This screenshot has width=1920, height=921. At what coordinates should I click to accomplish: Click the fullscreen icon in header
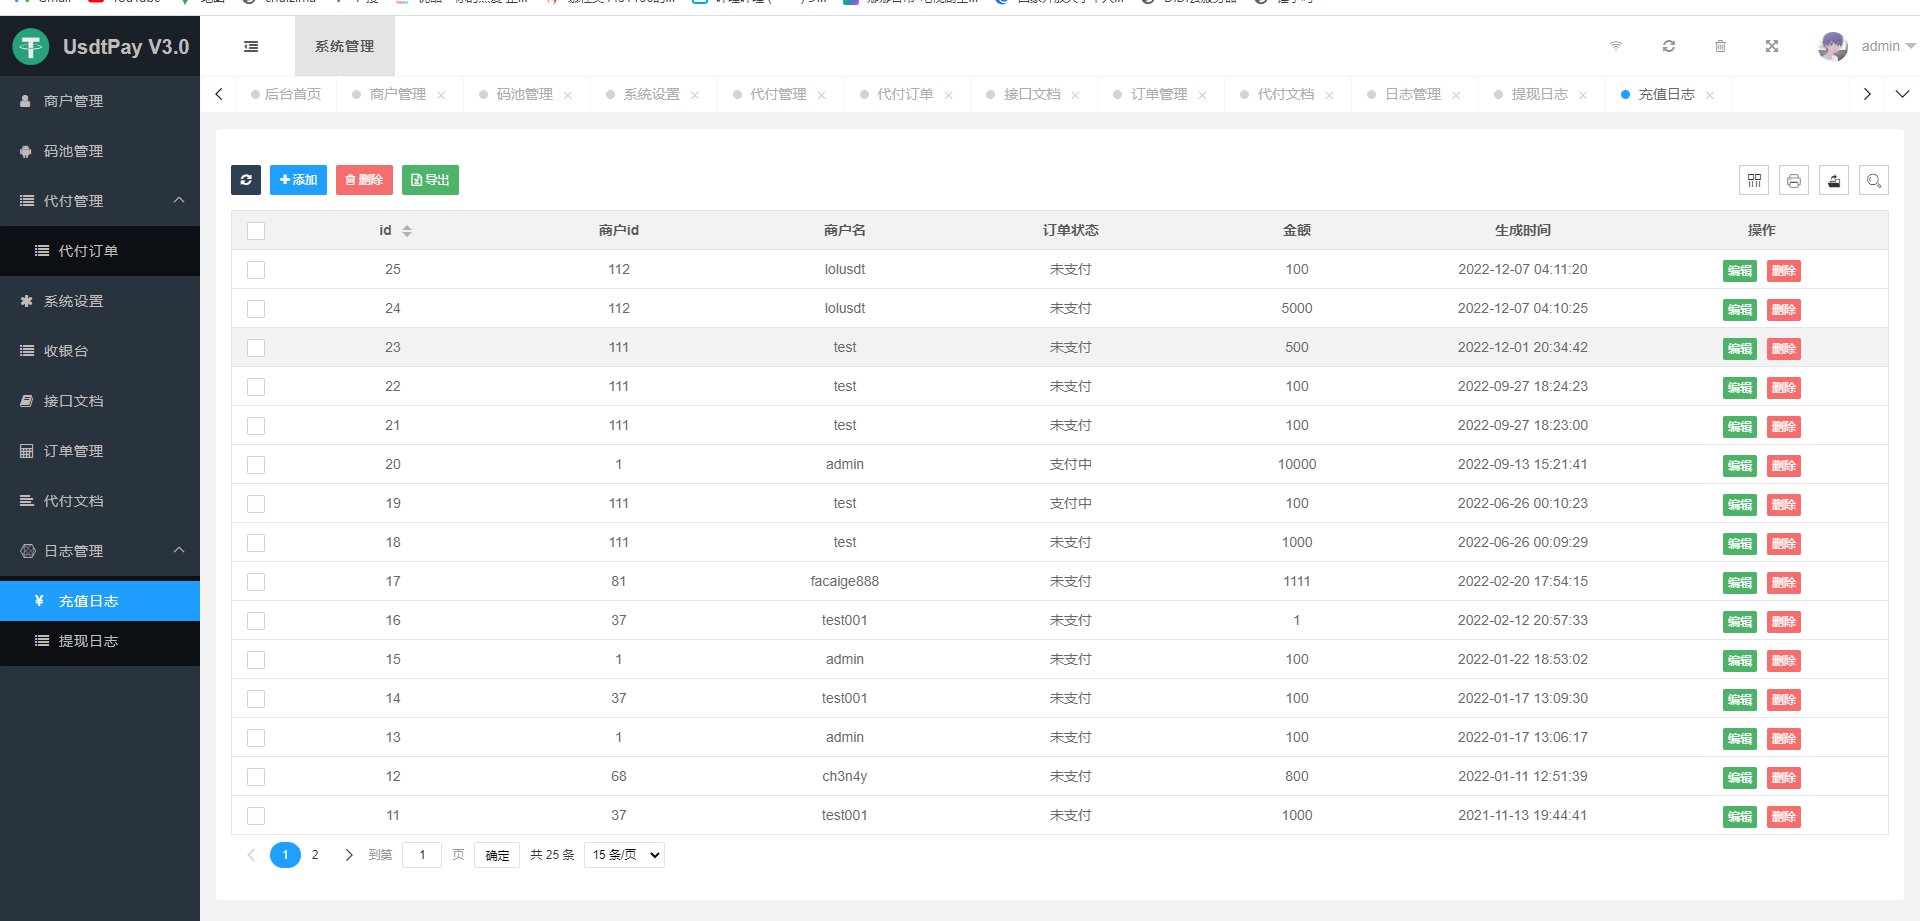pos(1772,46)
